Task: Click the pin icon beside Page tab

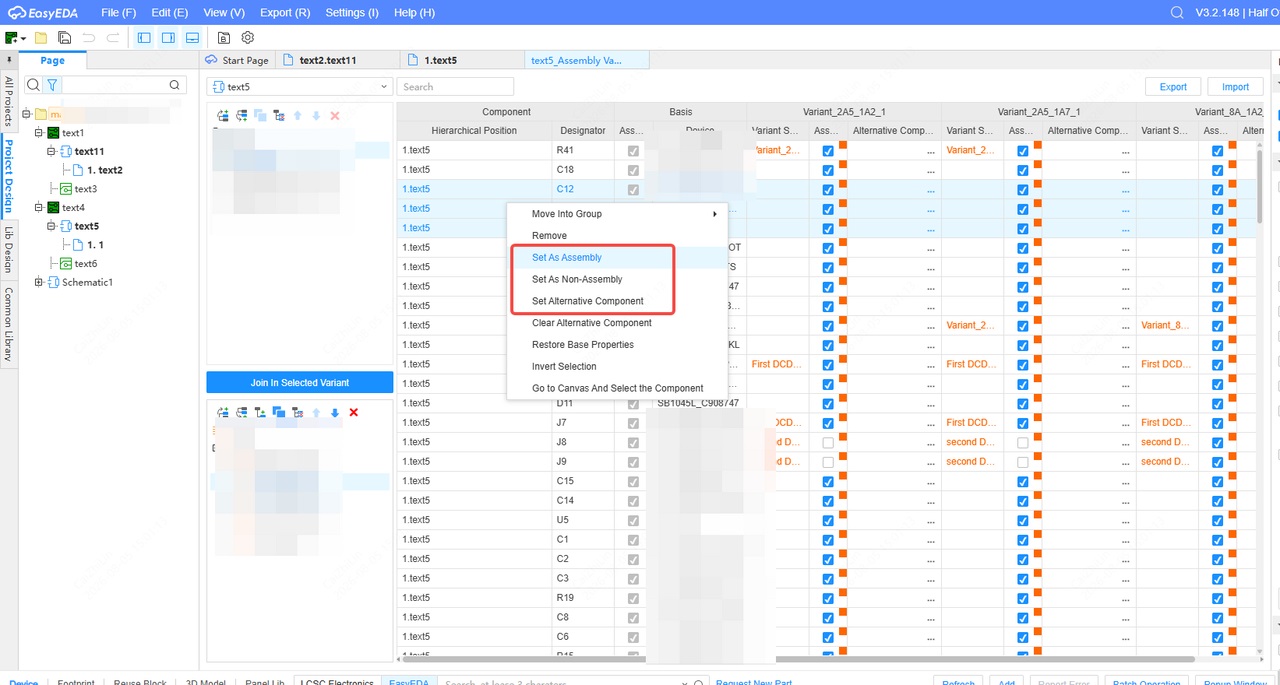Action: (10, 61)
